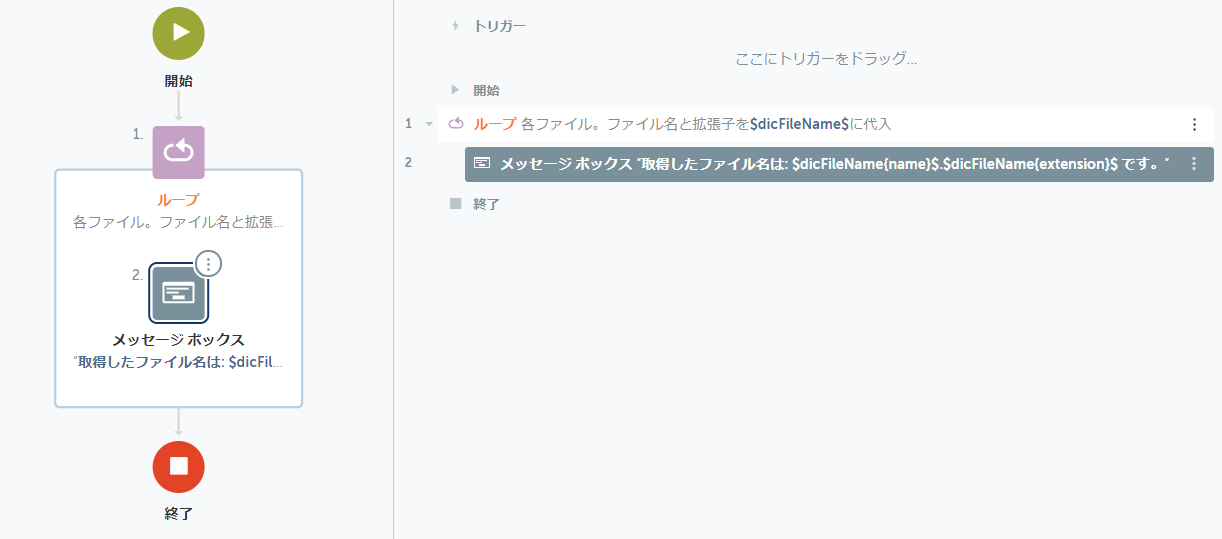1222x539 pixels.
Task: Click the 開始 label in action list
Action: coord(486,90)
